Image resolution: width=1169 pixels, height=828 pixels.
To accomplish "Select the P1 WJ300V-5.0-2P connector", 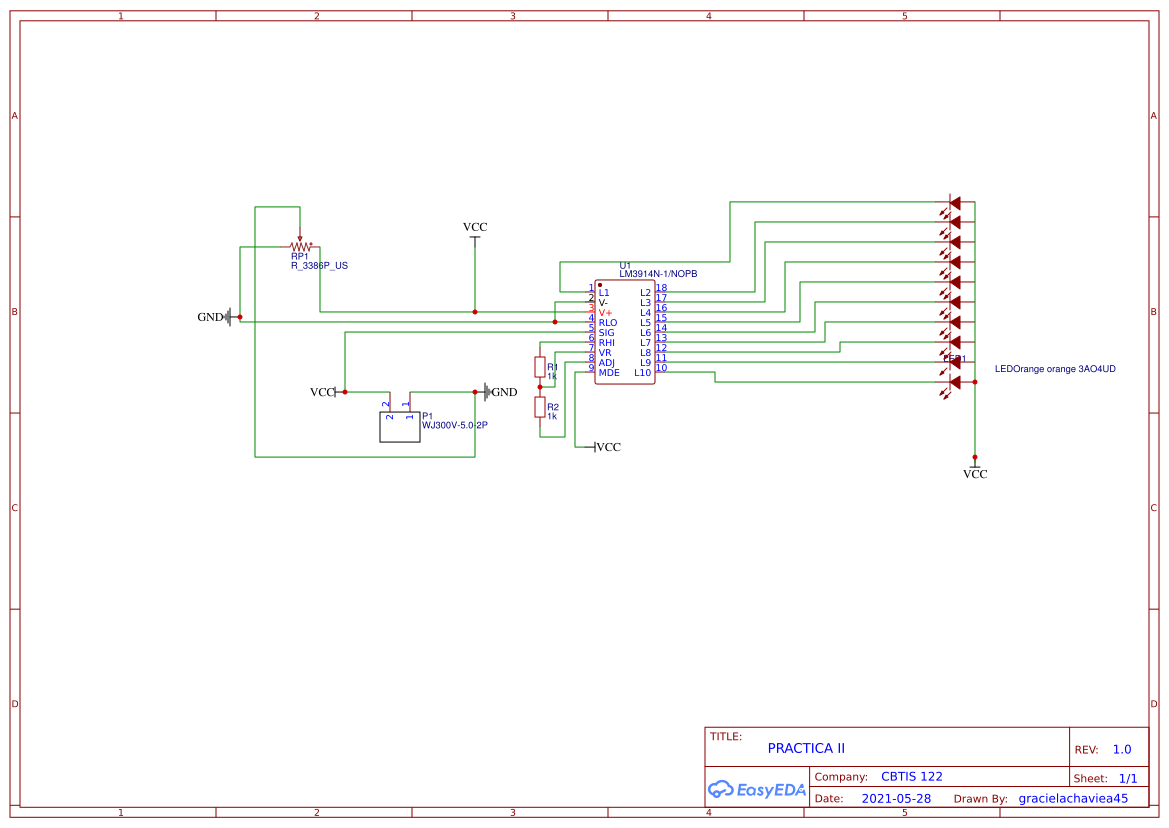I will click(400, 425).
